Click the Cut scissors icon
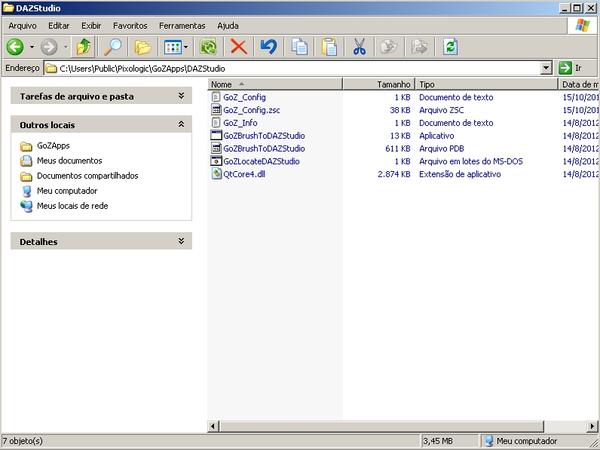Image resolution: width=600 pixels, height=450 pixels. [359, 47]
